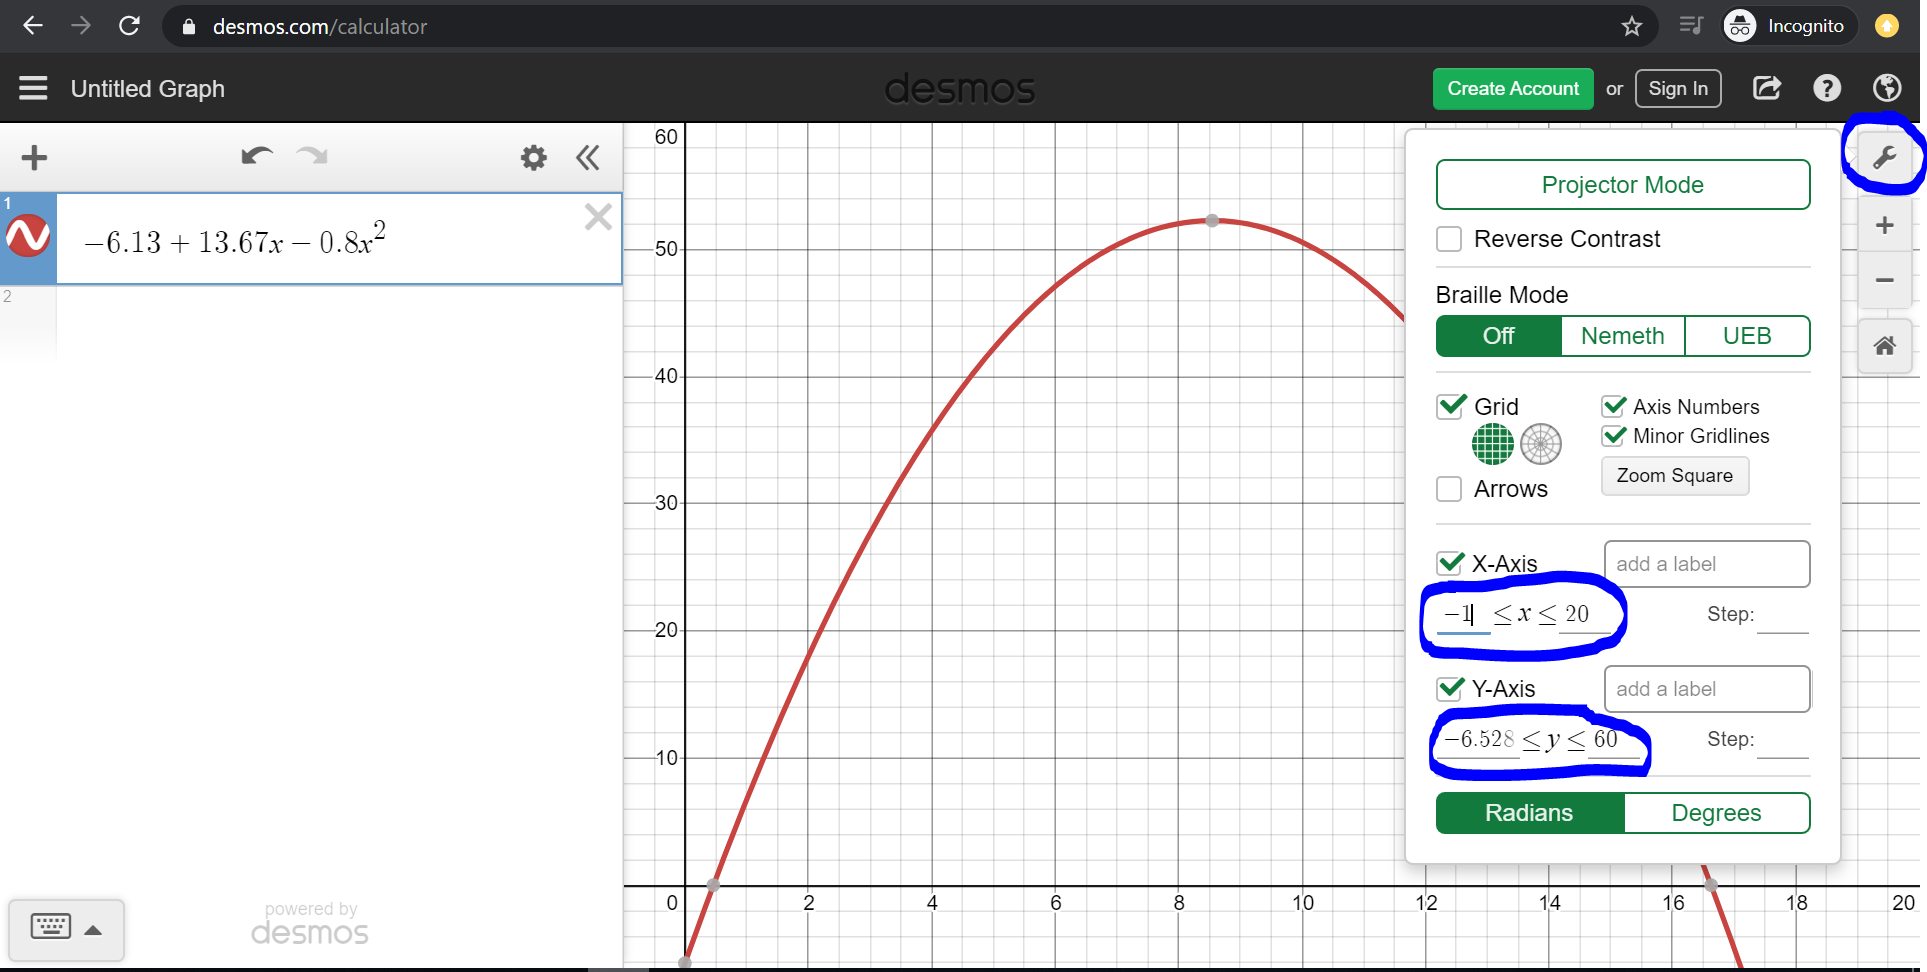Click the zoom out minus button
1927x972 pixels.
click(x=1884, y=280)
